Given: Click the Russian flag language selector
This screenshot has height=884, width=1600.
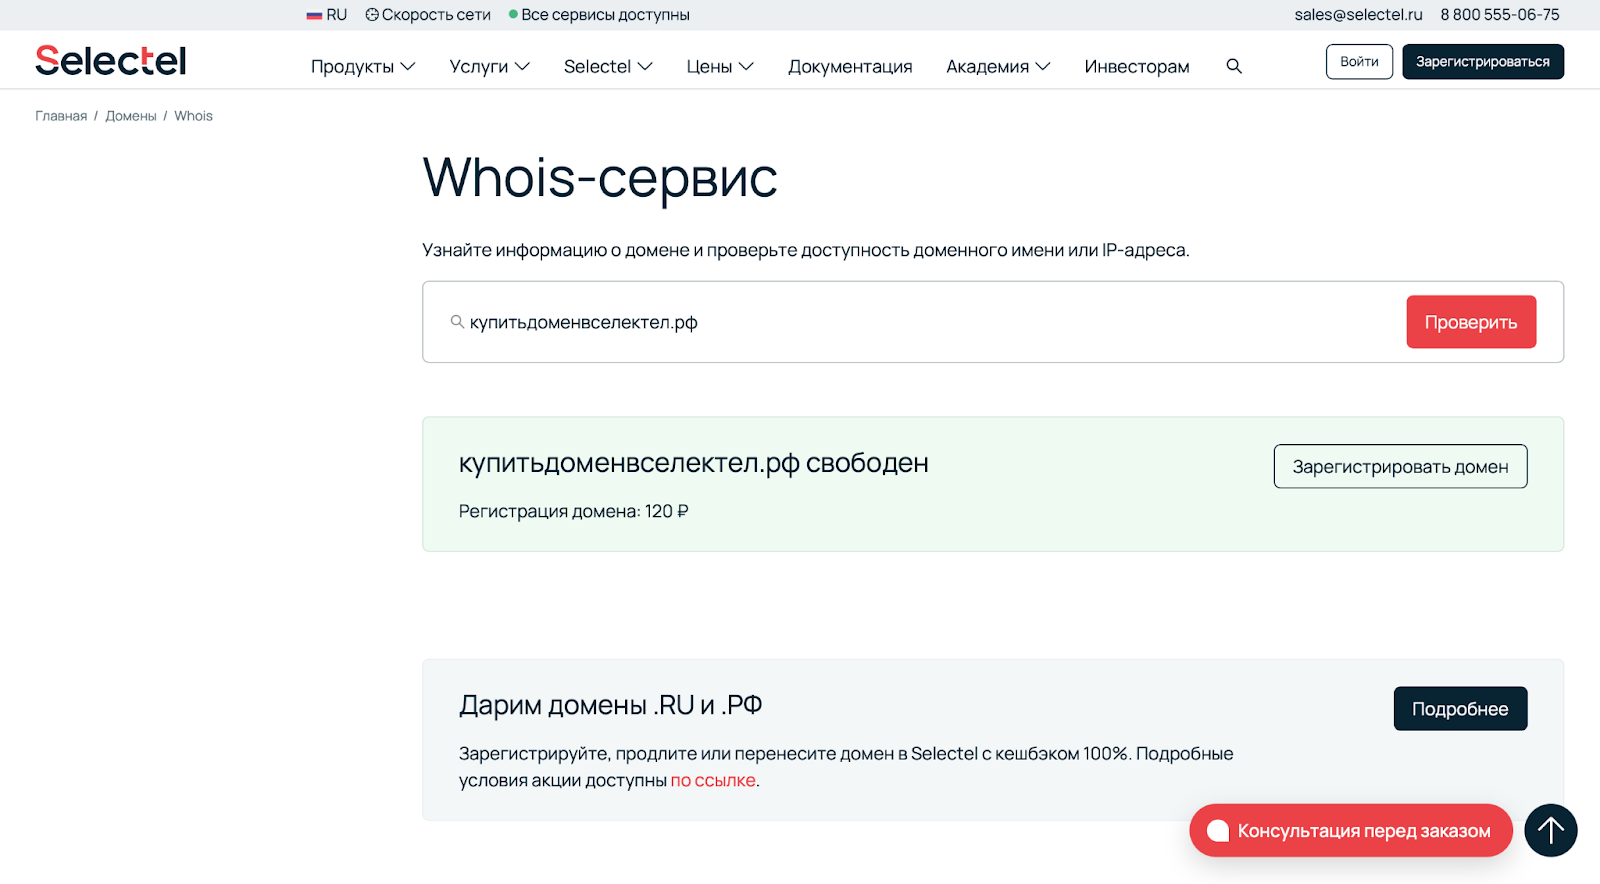Looking at the screenshot, I should pos(327,15).
